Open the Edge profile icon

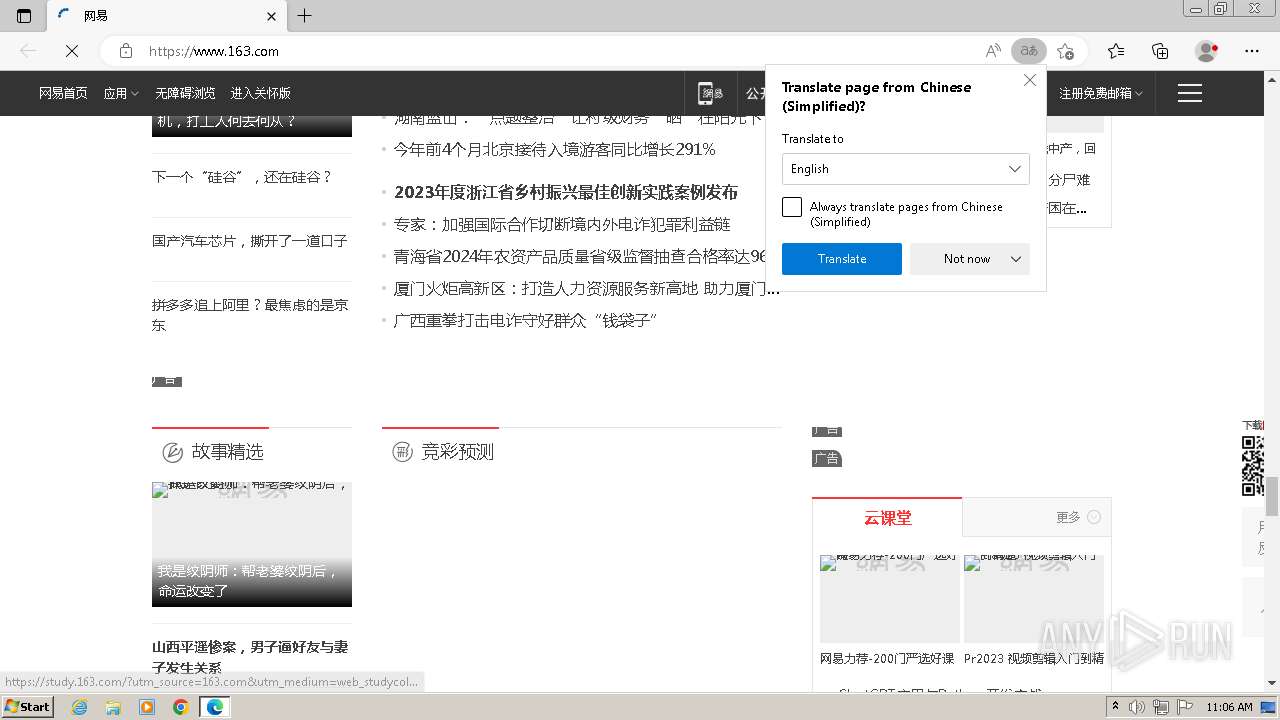tap(1207, 51)
